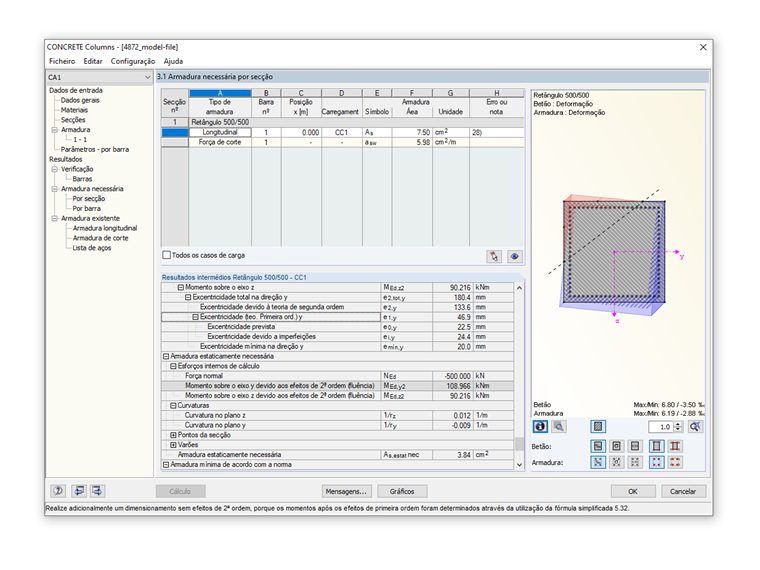This screenshot has height=570, width=760.
Task: Toggle the section hatching display icon
Action: [x=598, y=427]
